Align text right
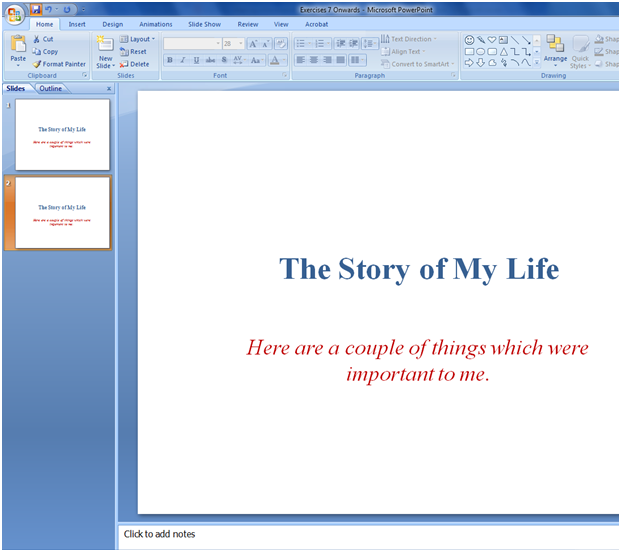This screenshot has width=621, height=552. click(327, 60)
